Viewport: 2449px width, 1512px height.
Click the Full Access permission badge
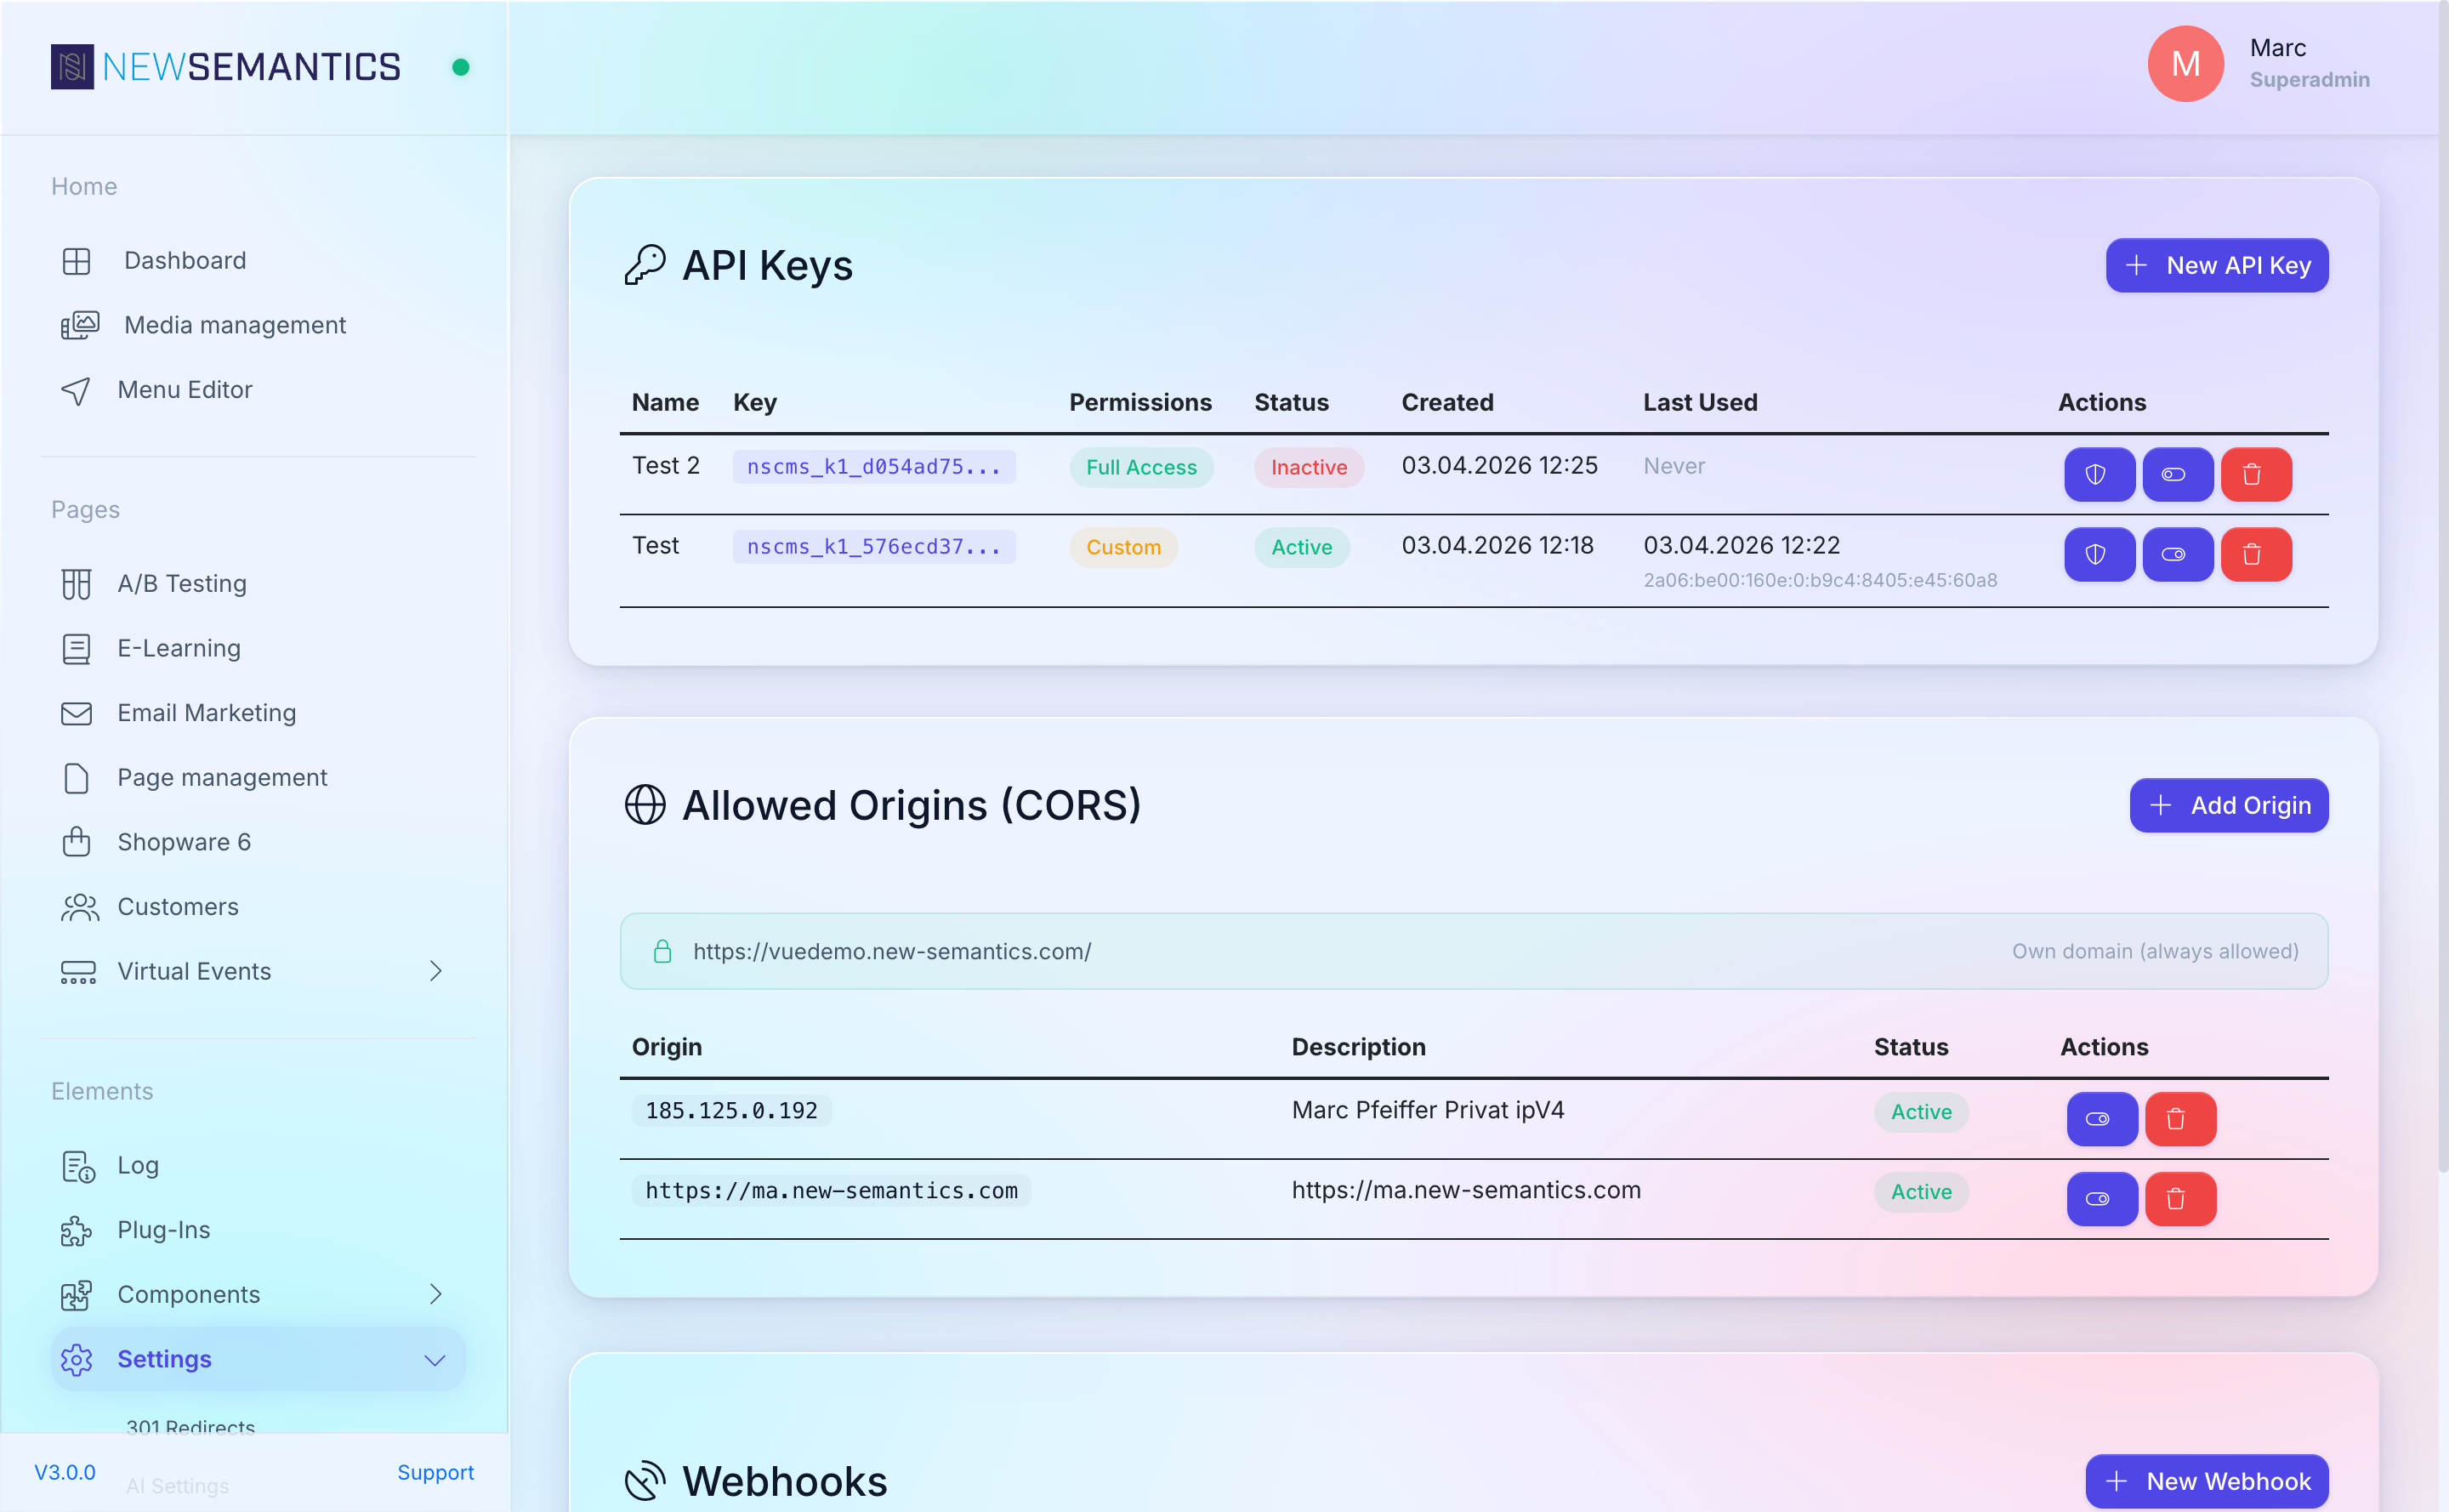click(1141, 467)
